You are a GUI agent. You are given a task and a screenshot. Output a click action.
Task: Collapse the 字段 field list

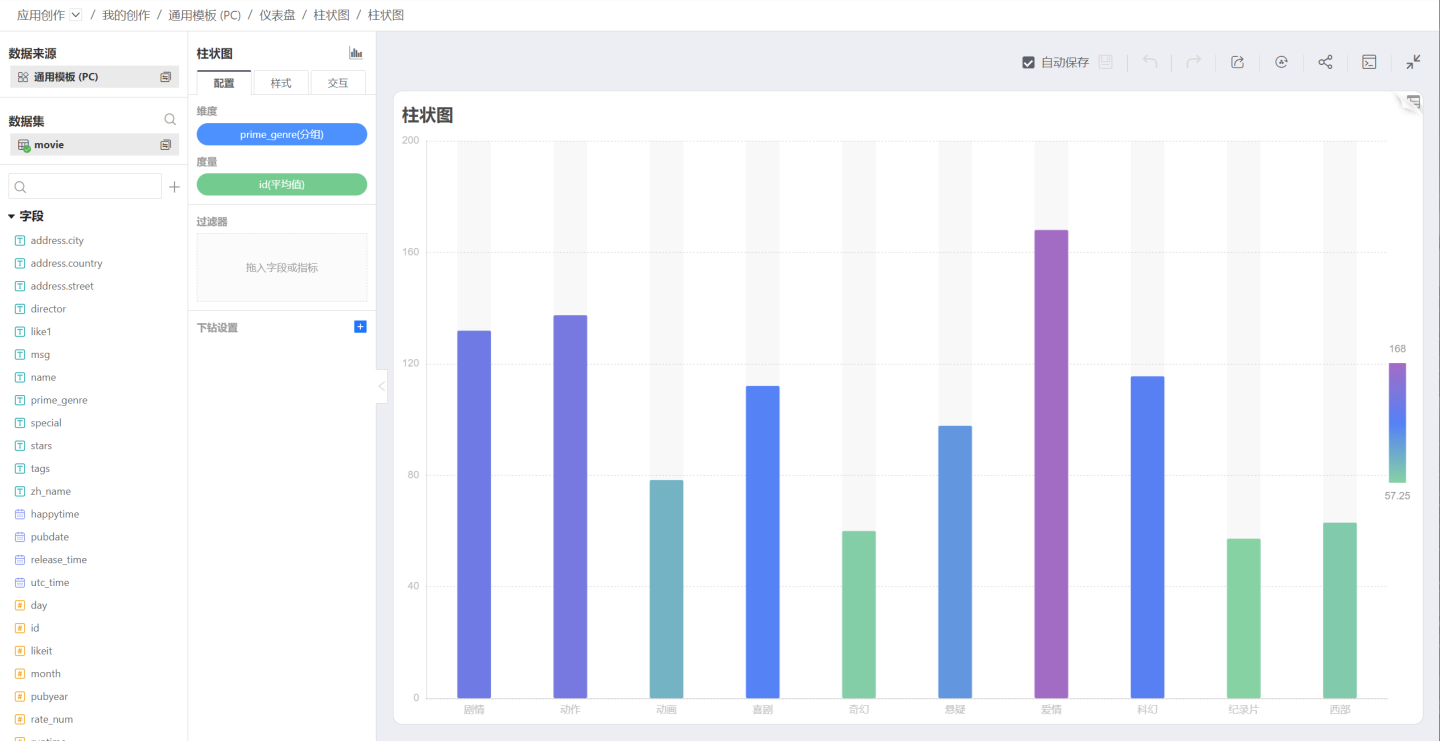(12, 216)
